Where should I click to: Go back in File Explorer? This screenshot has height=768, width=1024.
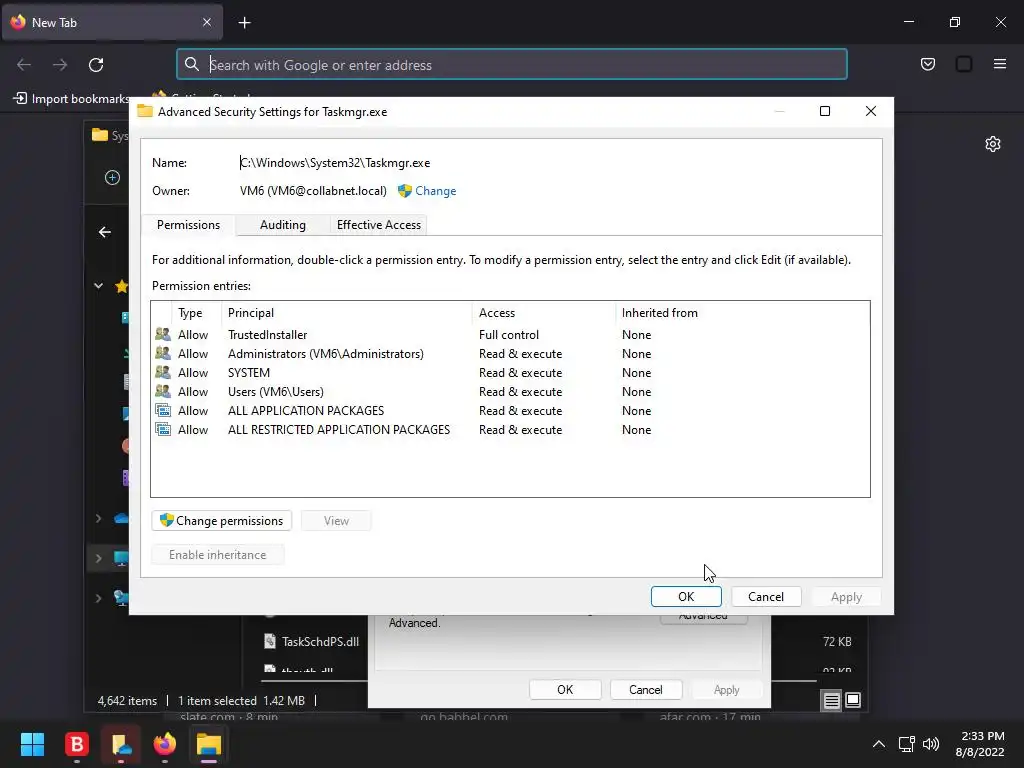coord(104,232)
